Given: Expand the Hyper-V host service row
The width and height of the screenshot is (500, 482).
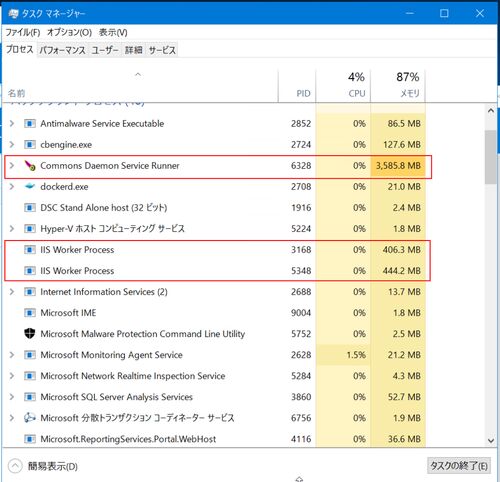Looking at the screenshot, I should pos(12,229).
